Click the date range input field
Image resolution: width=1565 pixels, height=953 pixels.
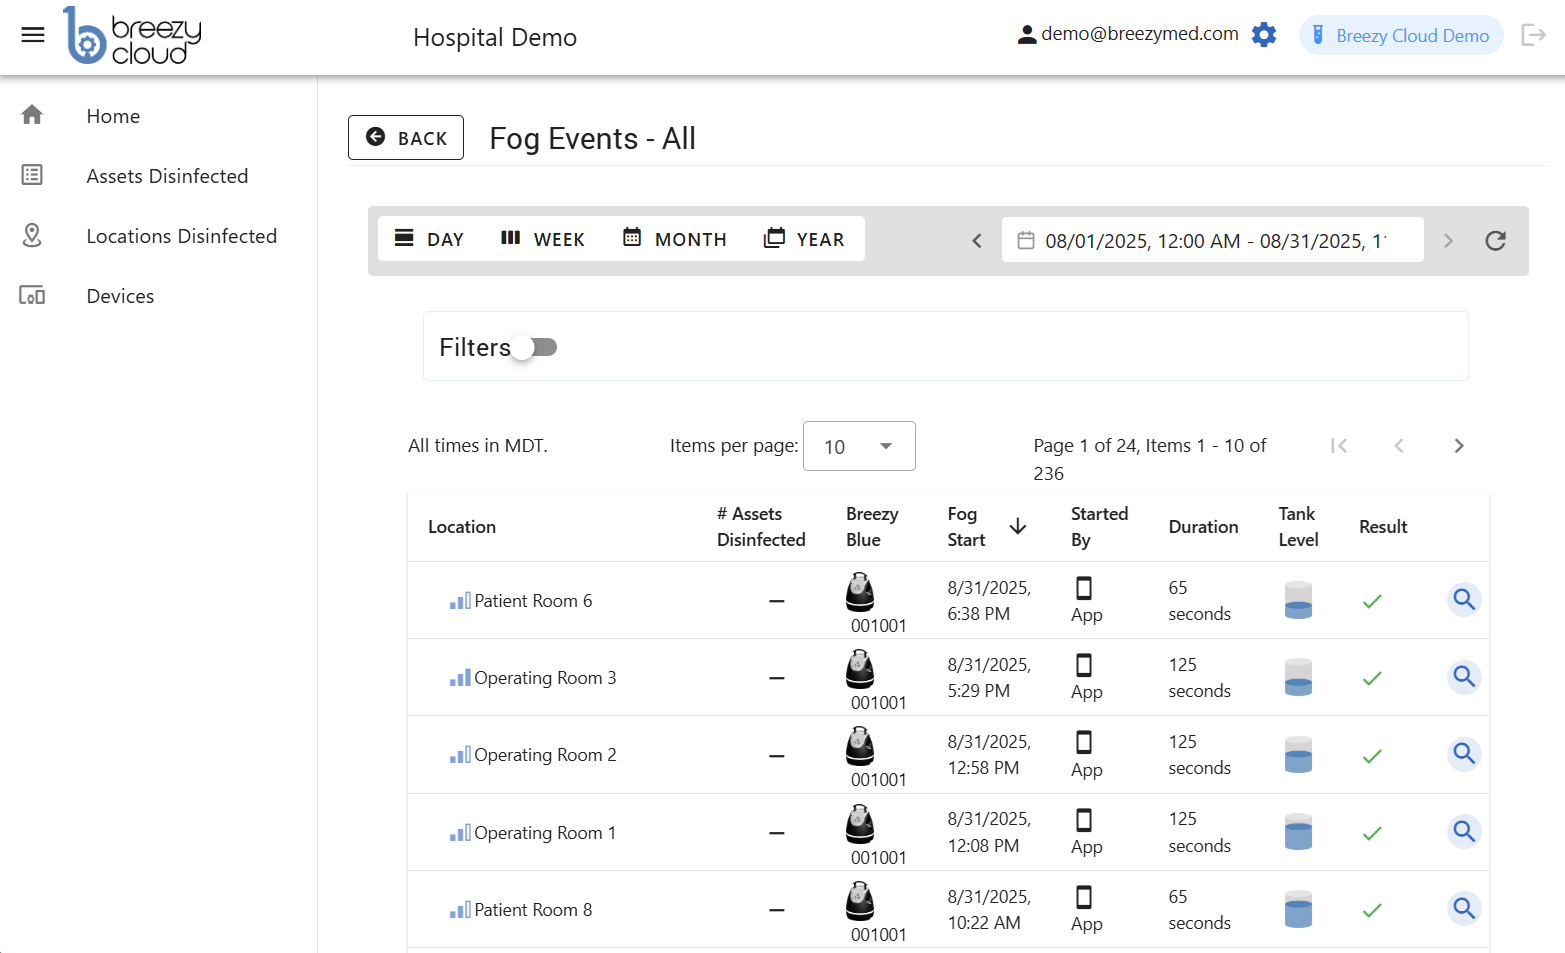pos(1212,241)
